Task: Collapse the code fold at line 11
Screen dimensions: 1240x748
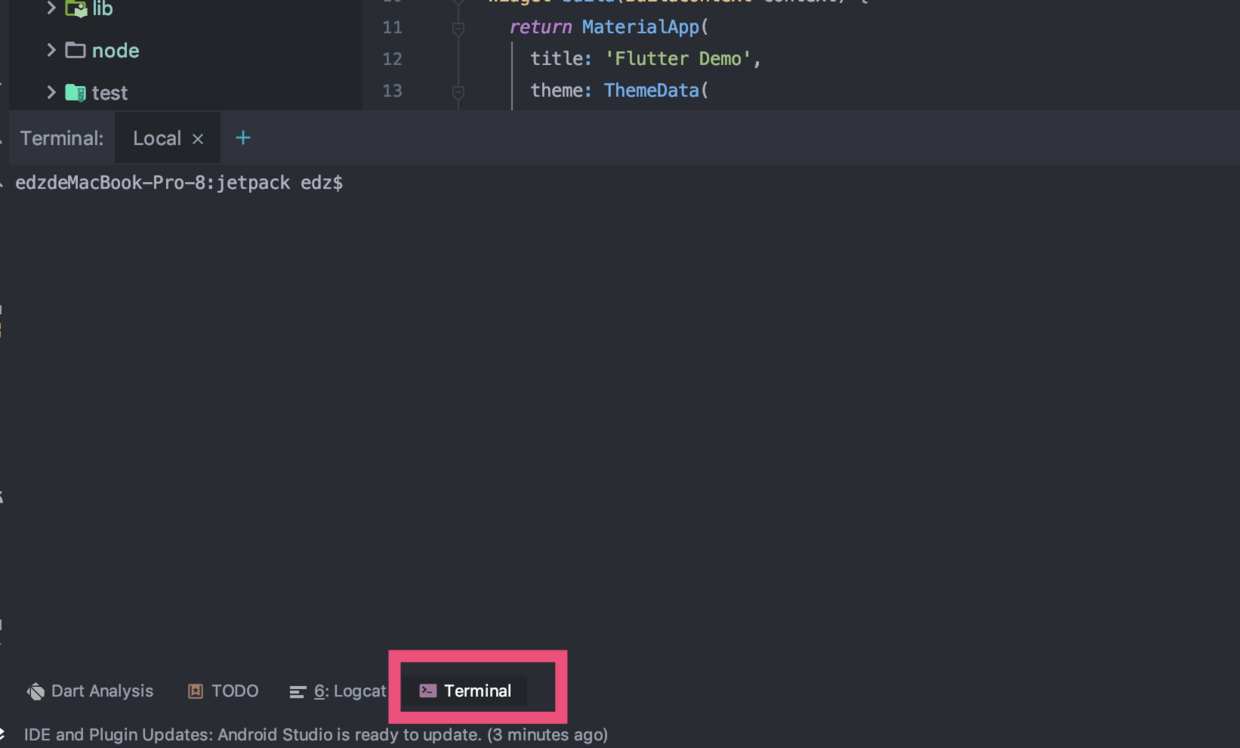Action: point(458,28)
